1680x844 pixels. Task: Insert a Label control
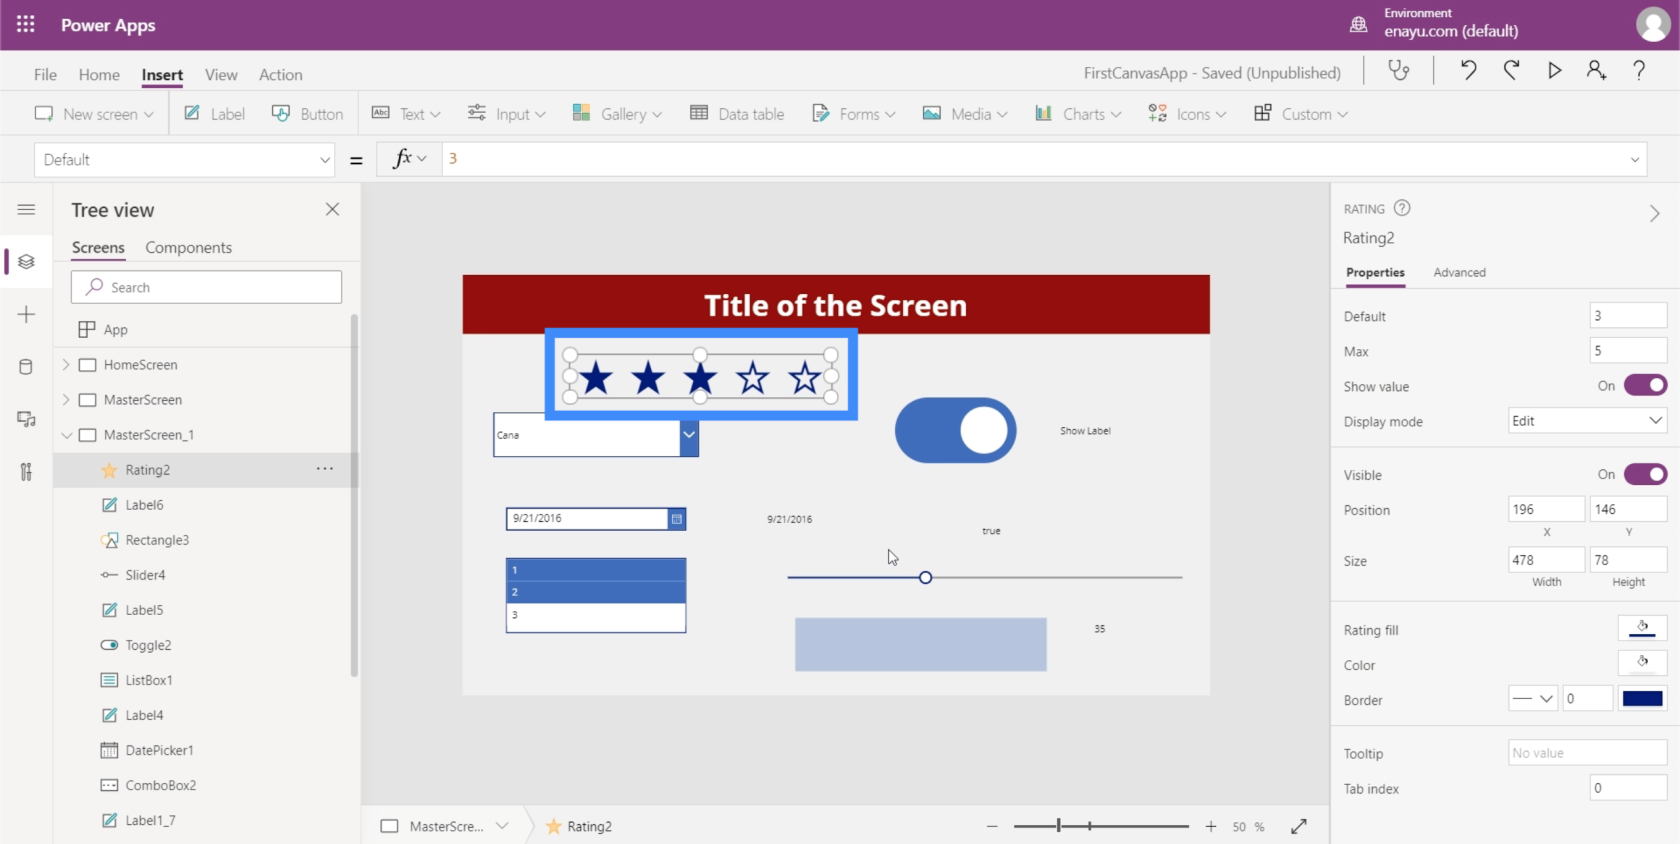click(215, 114)
